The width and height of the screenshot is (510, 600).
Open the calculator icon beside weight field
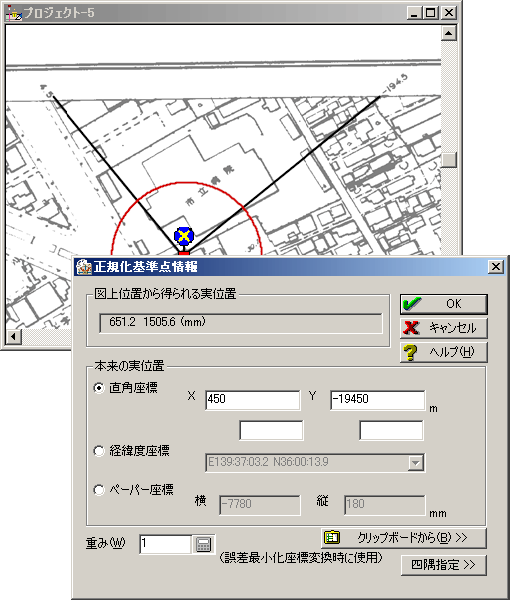tap(203, 544)
